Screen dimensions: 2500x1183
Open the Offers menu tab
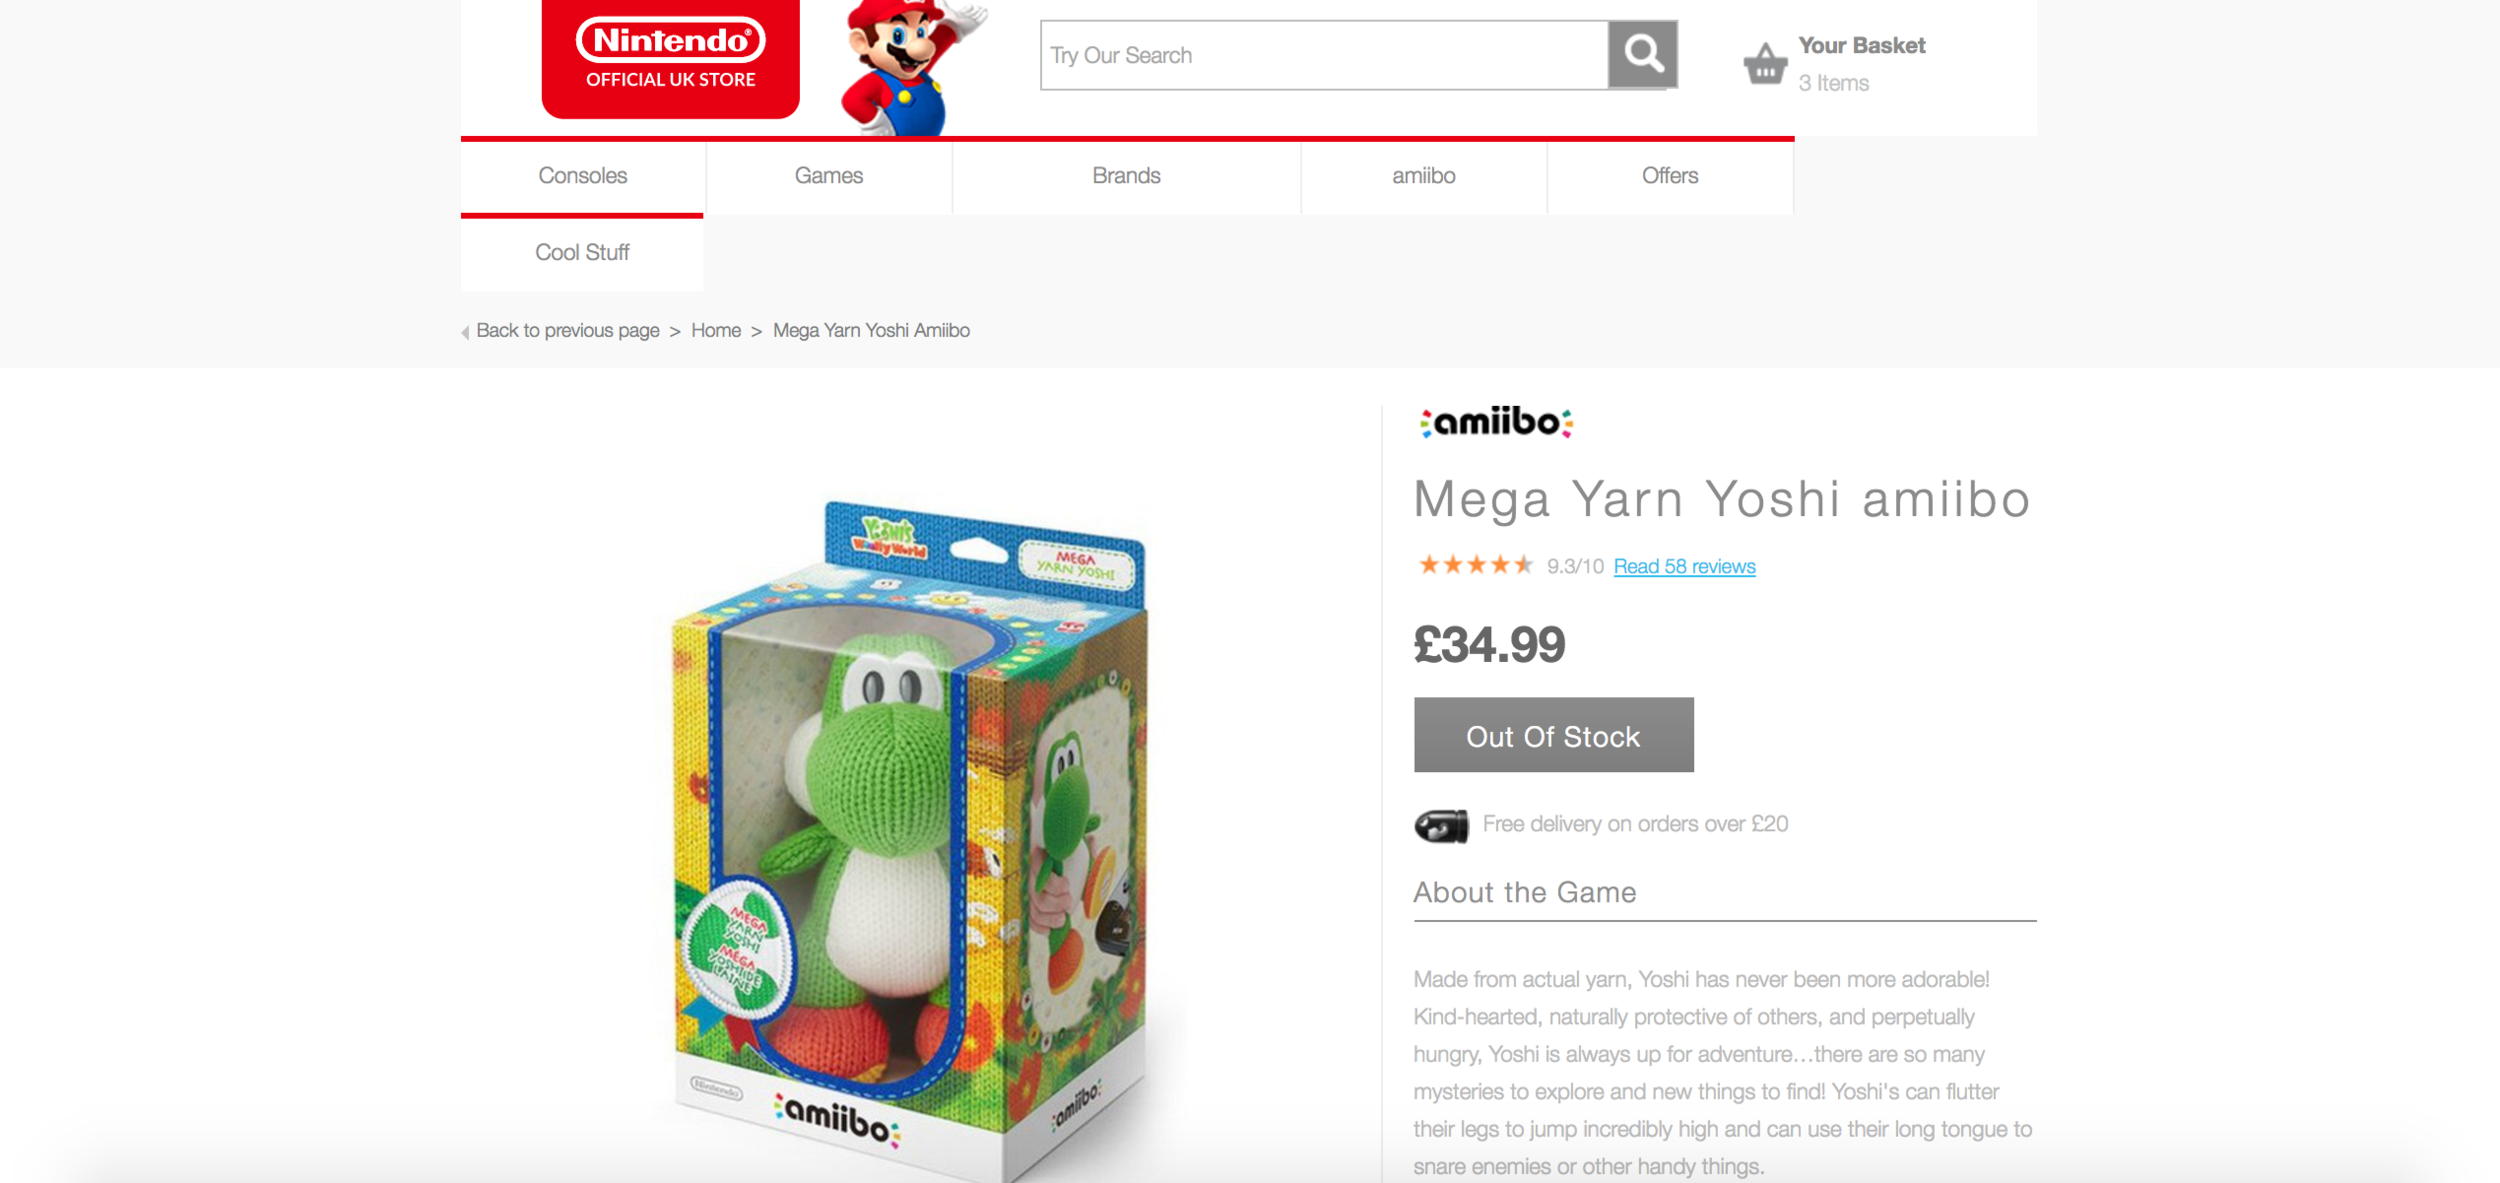(x=1670, y=176)
